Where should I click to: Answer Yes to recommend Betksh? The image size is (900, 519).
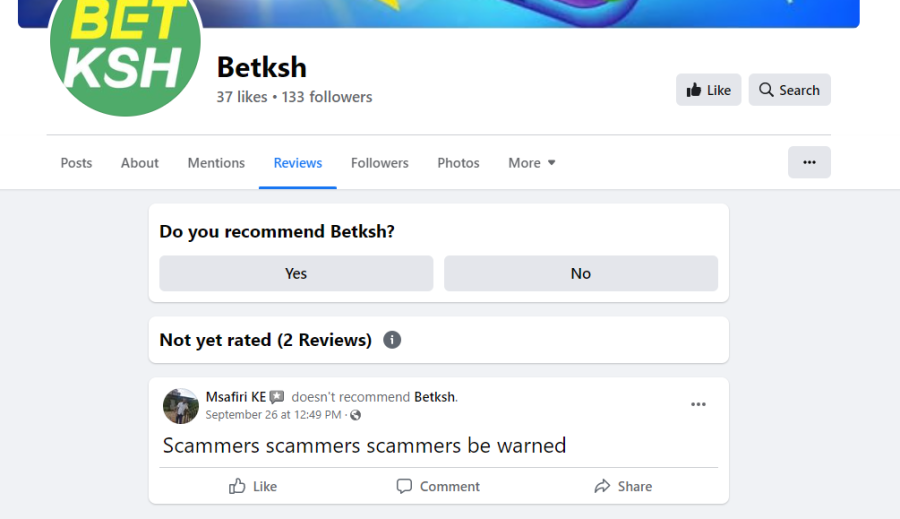[296, 273]
